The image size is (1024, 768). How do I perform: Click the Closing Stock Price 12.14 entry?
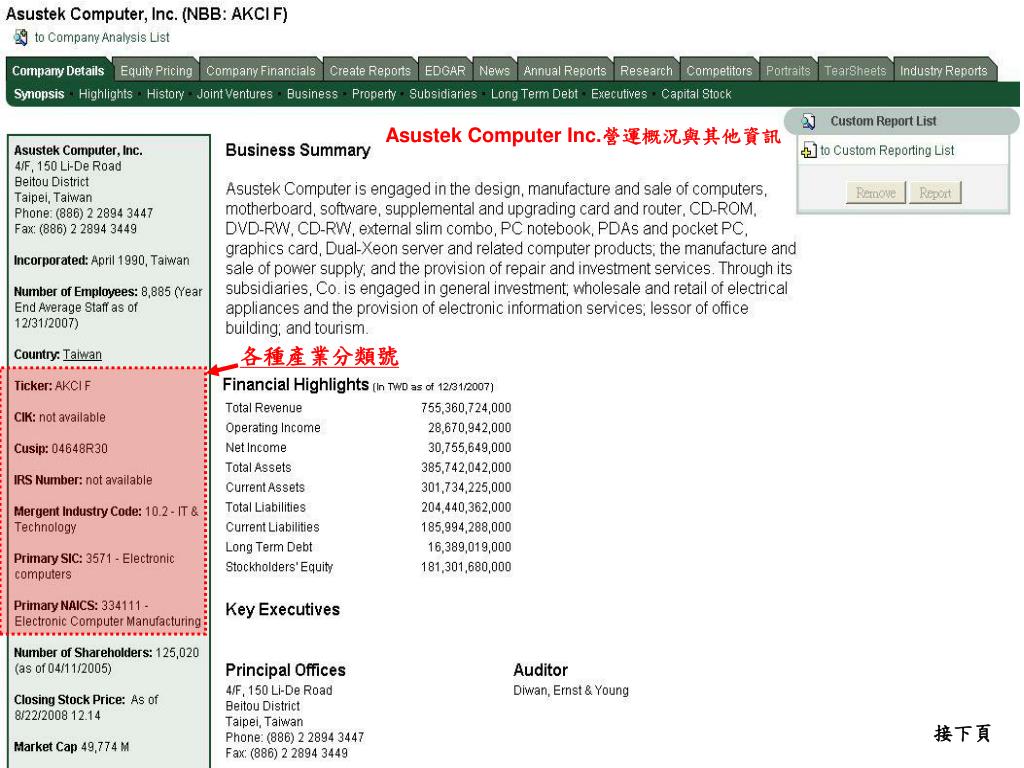point(86,707)
